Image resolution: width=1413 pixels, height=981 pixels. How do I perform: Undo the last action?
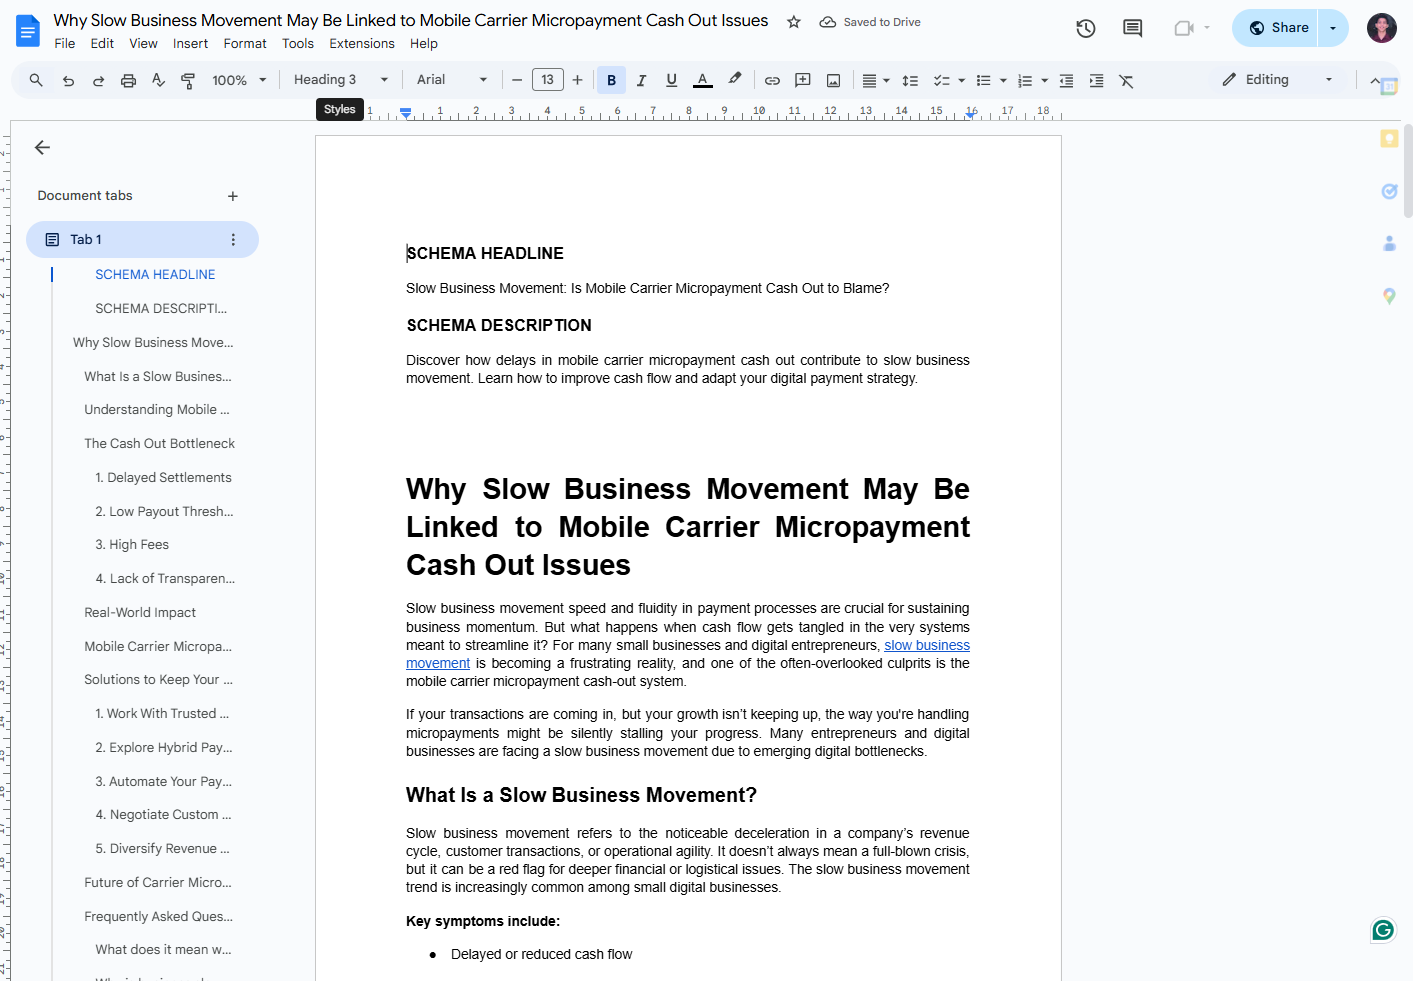68,80
